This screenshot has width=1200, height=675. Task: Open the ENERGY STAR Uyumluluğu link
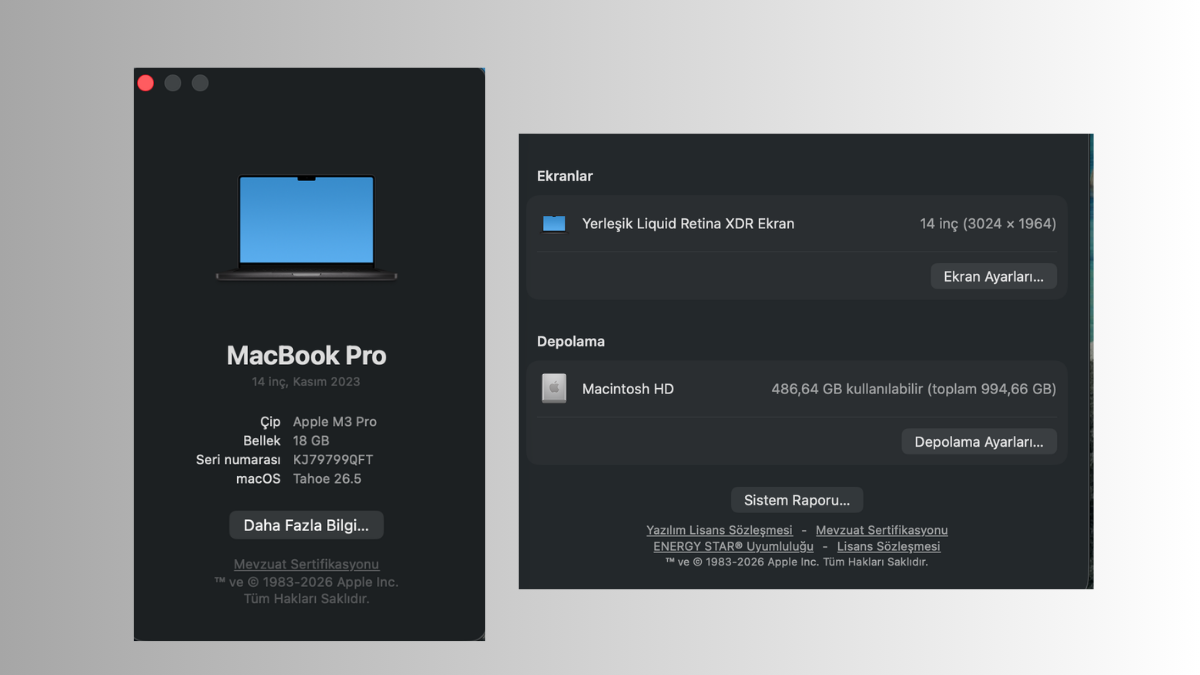pyautogui.click(x=733, y=547)
